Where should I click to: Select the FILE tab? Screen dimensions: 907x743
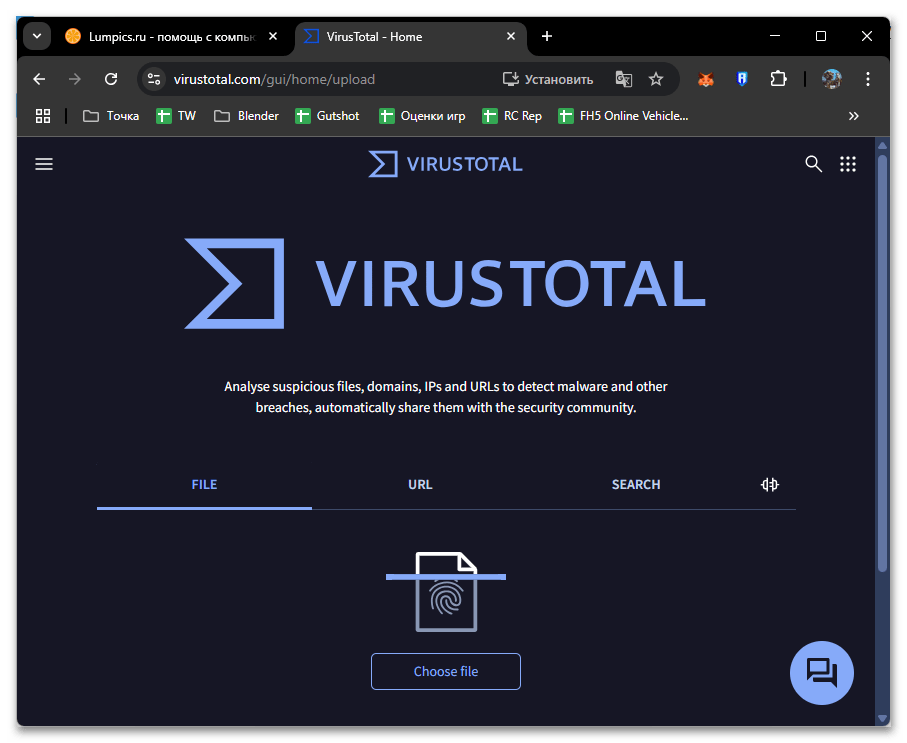pos(204,485)
